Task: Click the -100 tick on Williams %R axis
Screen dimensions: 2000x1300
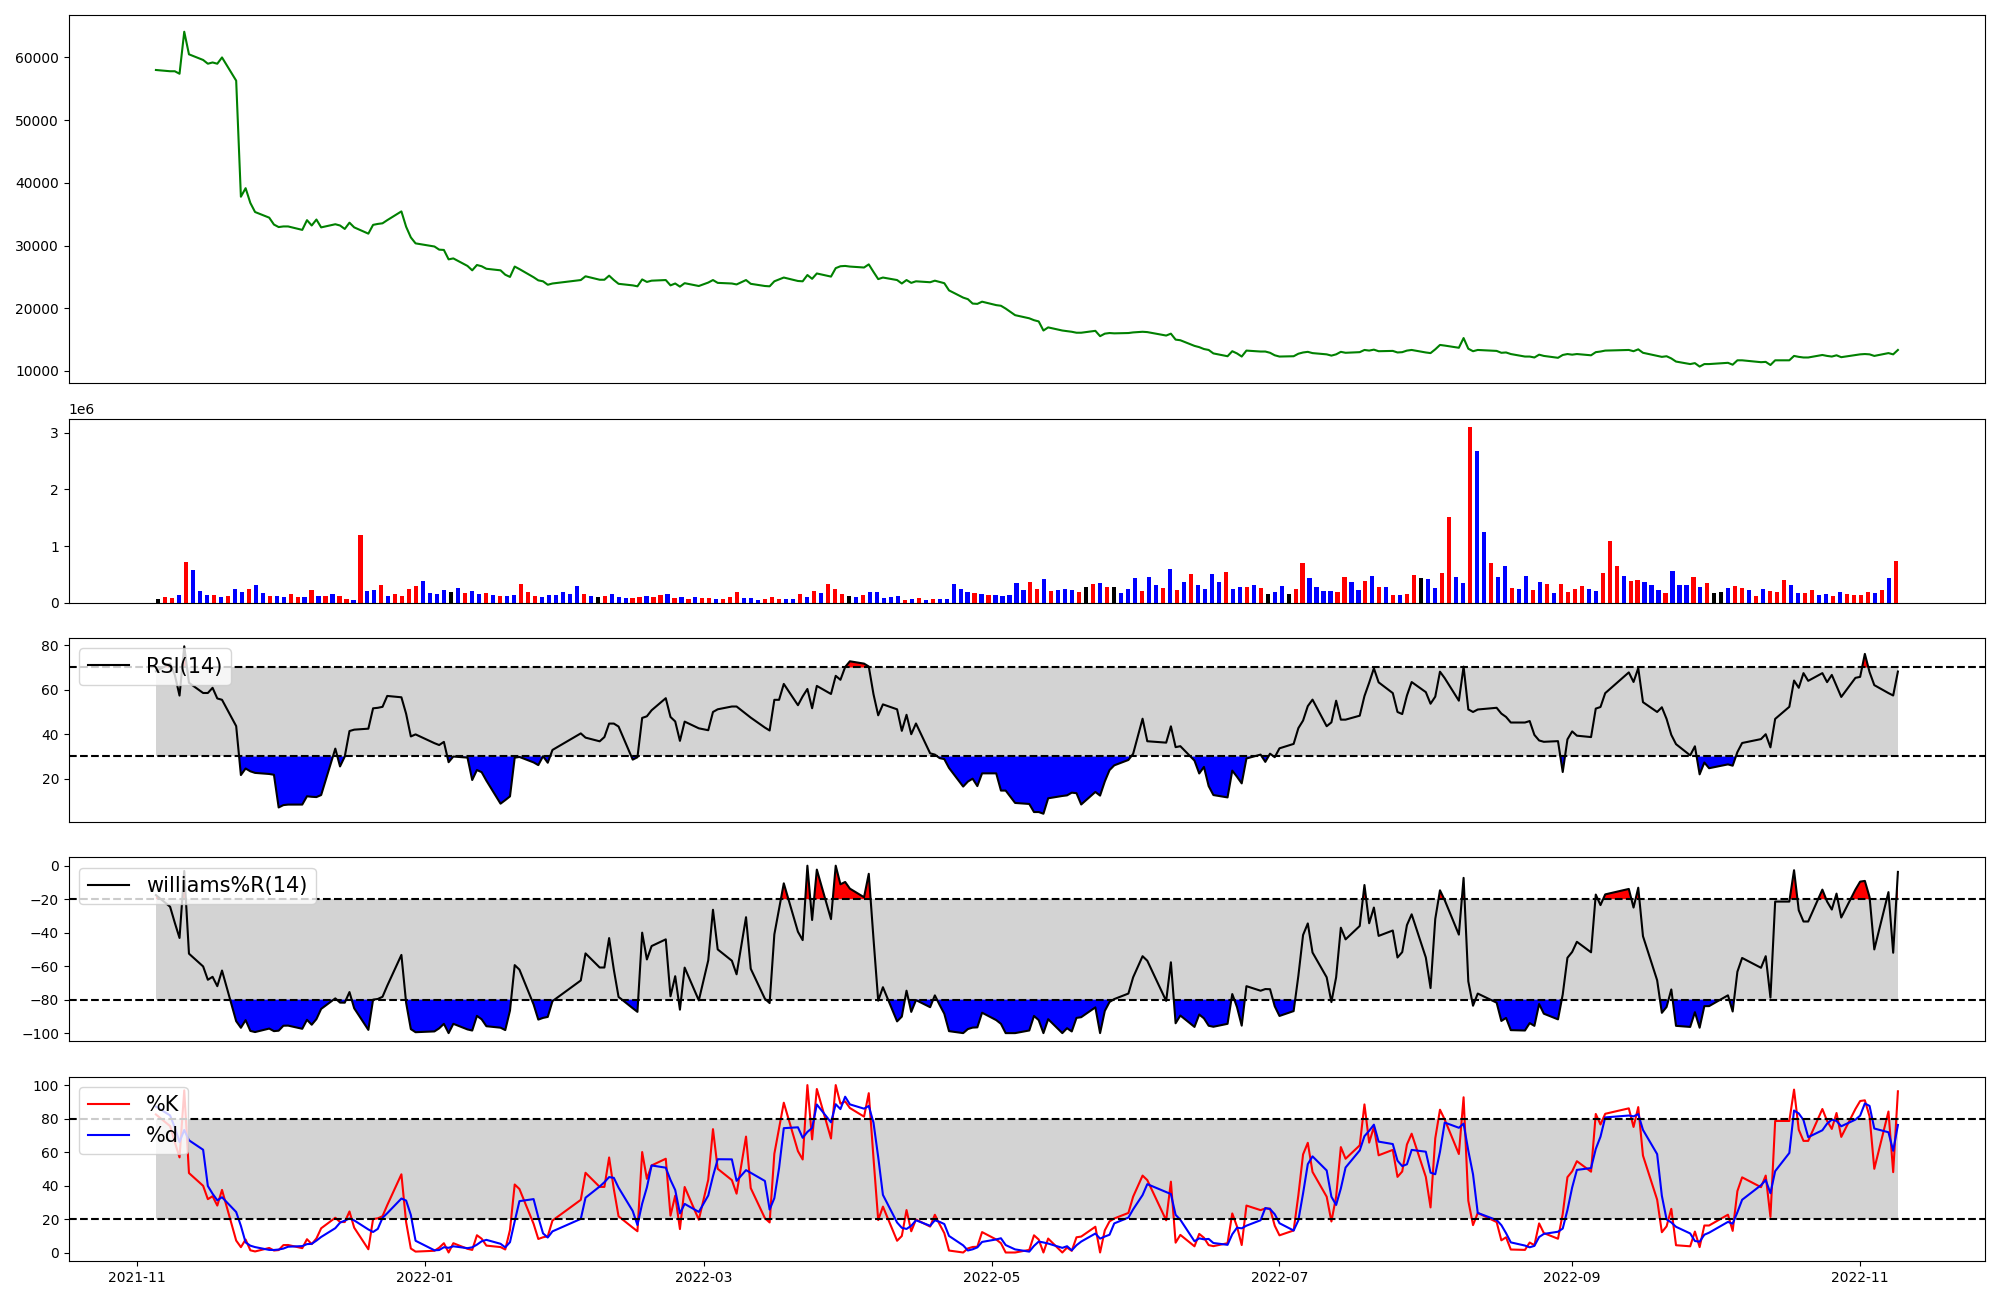Action: (x=40, y=1034)
